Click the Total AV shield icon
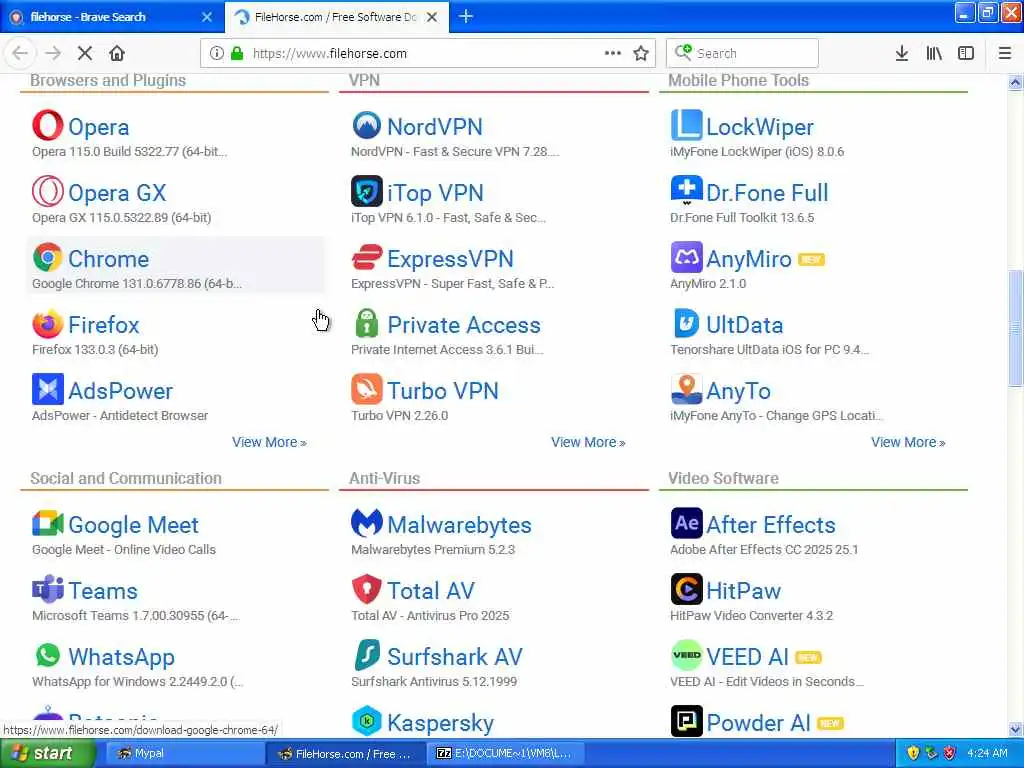1024x768 pixels. pyautogui.click(x=366, y=589)
